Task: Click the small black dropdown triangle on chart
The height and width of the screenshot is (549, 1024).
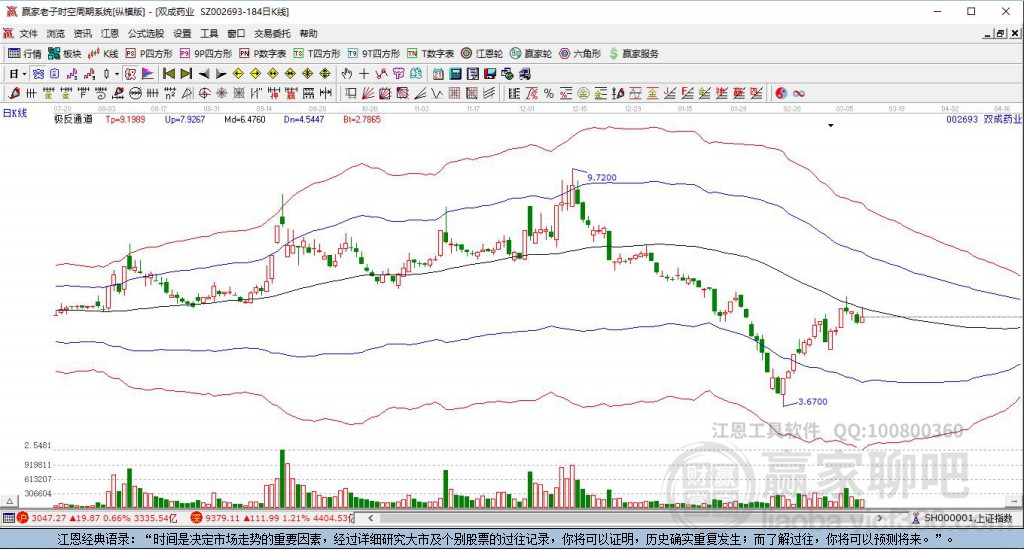Action: coord(831,125)
